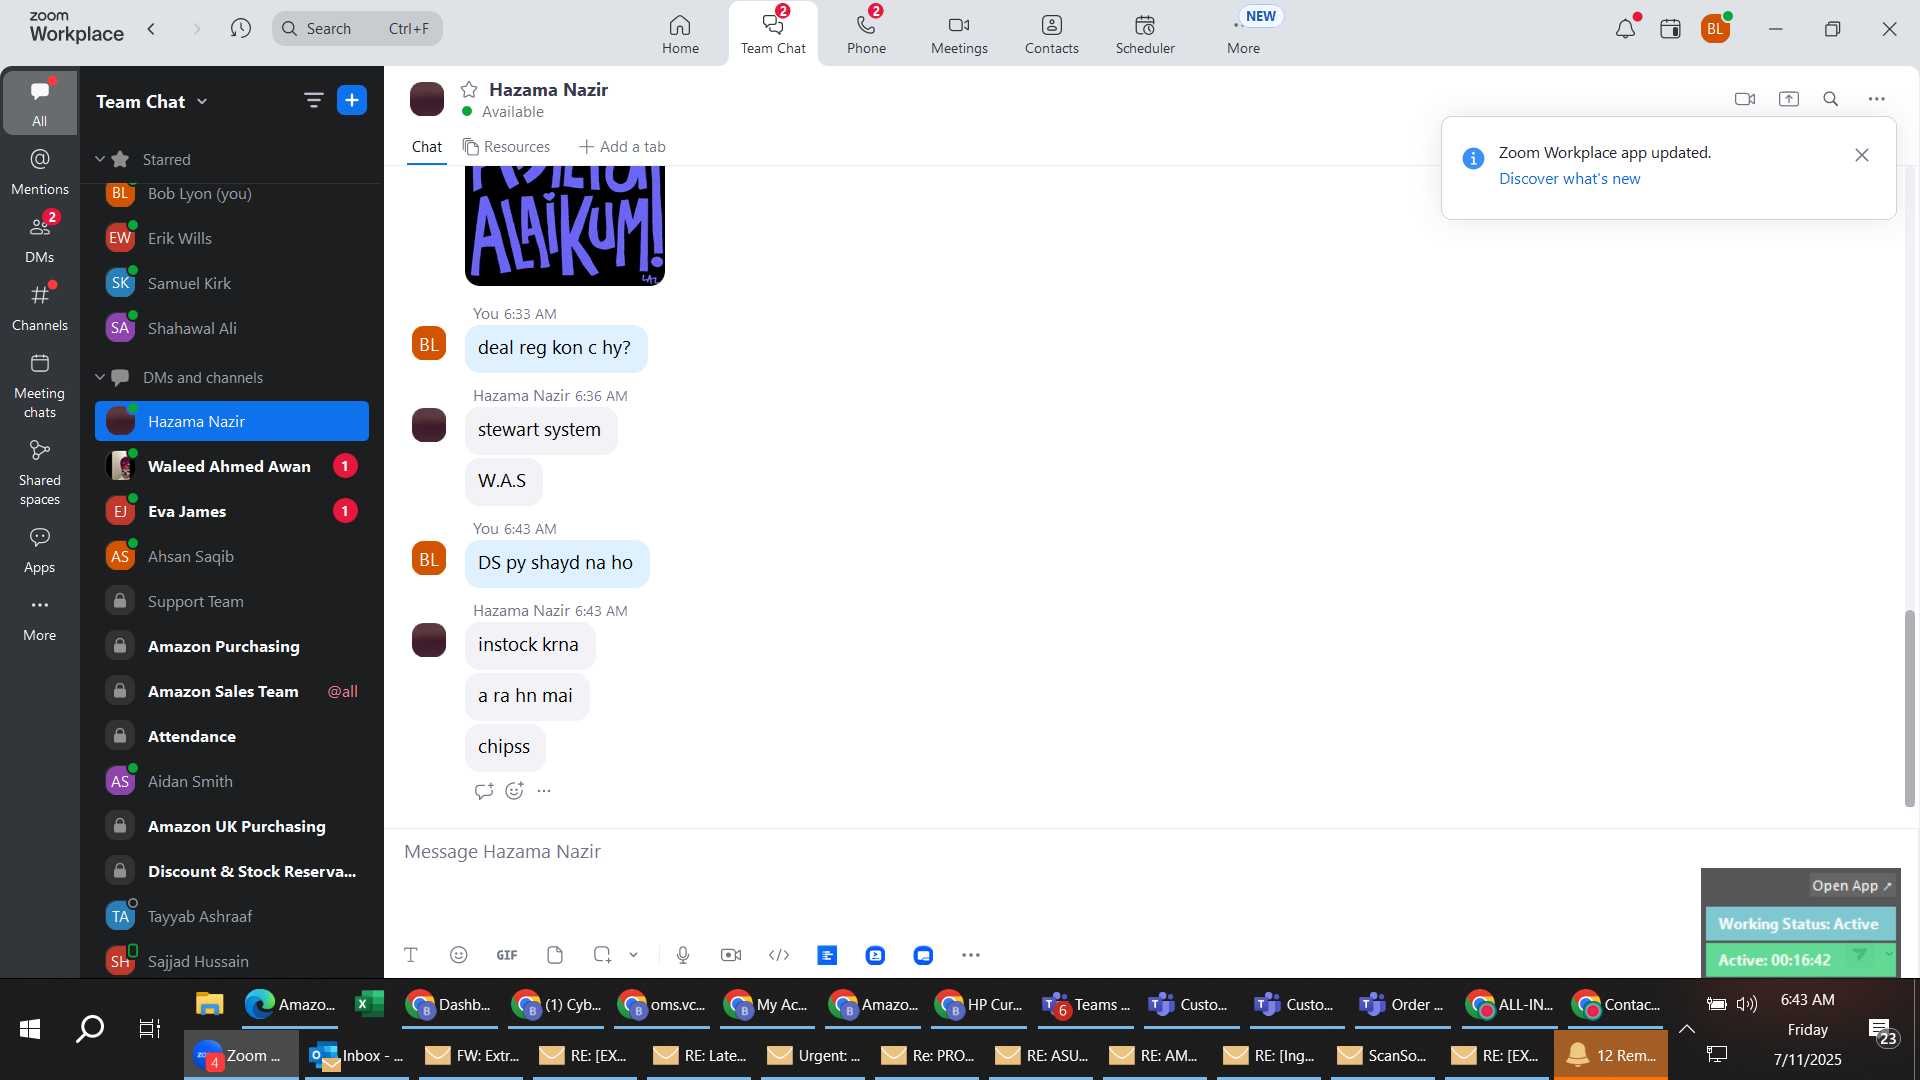1920x1080 pixels.
Task: Click the share screen icon in chat header
Action: coord(1789,99)
